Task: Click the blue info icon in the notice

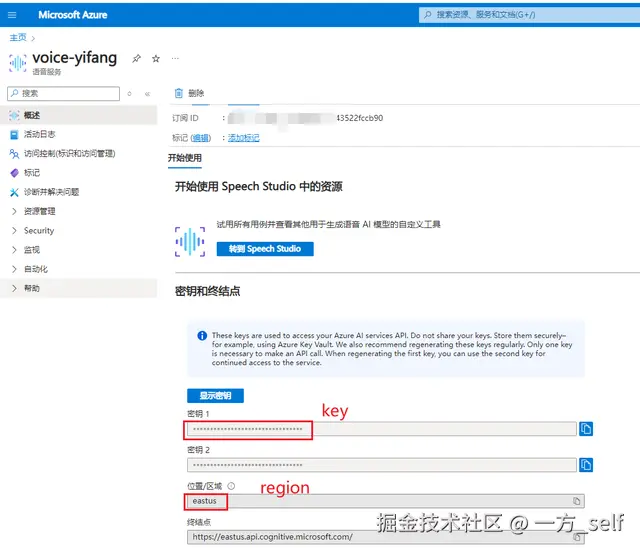Action: [x=202, y=335]
